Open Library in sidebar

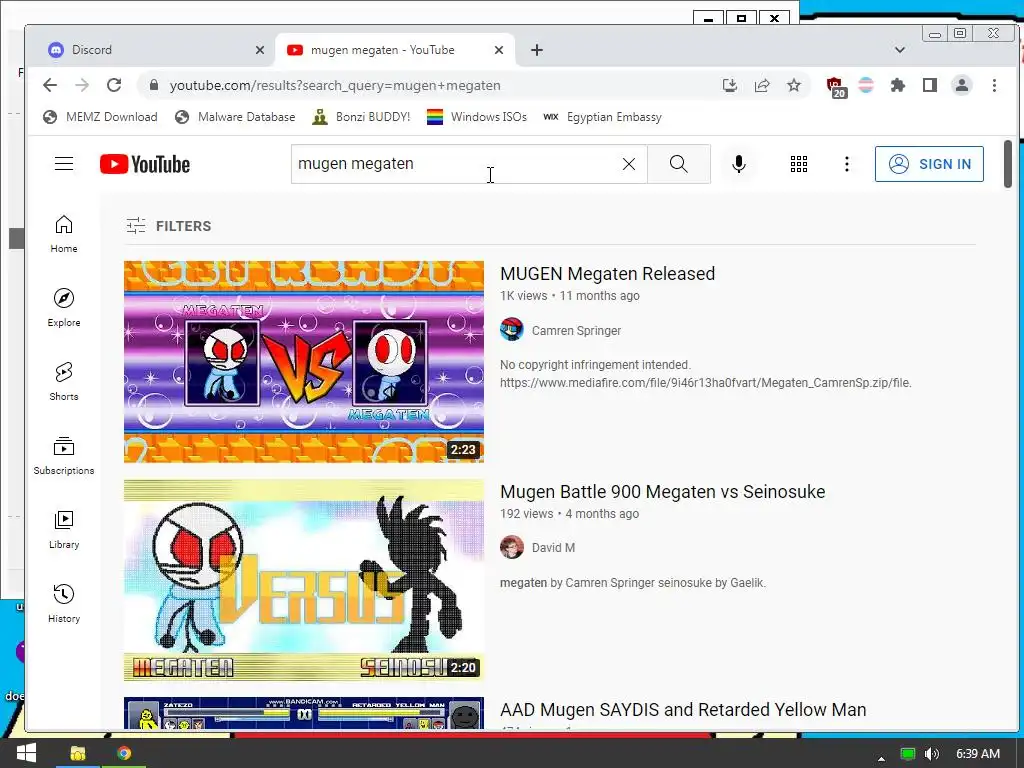(64, 529)
